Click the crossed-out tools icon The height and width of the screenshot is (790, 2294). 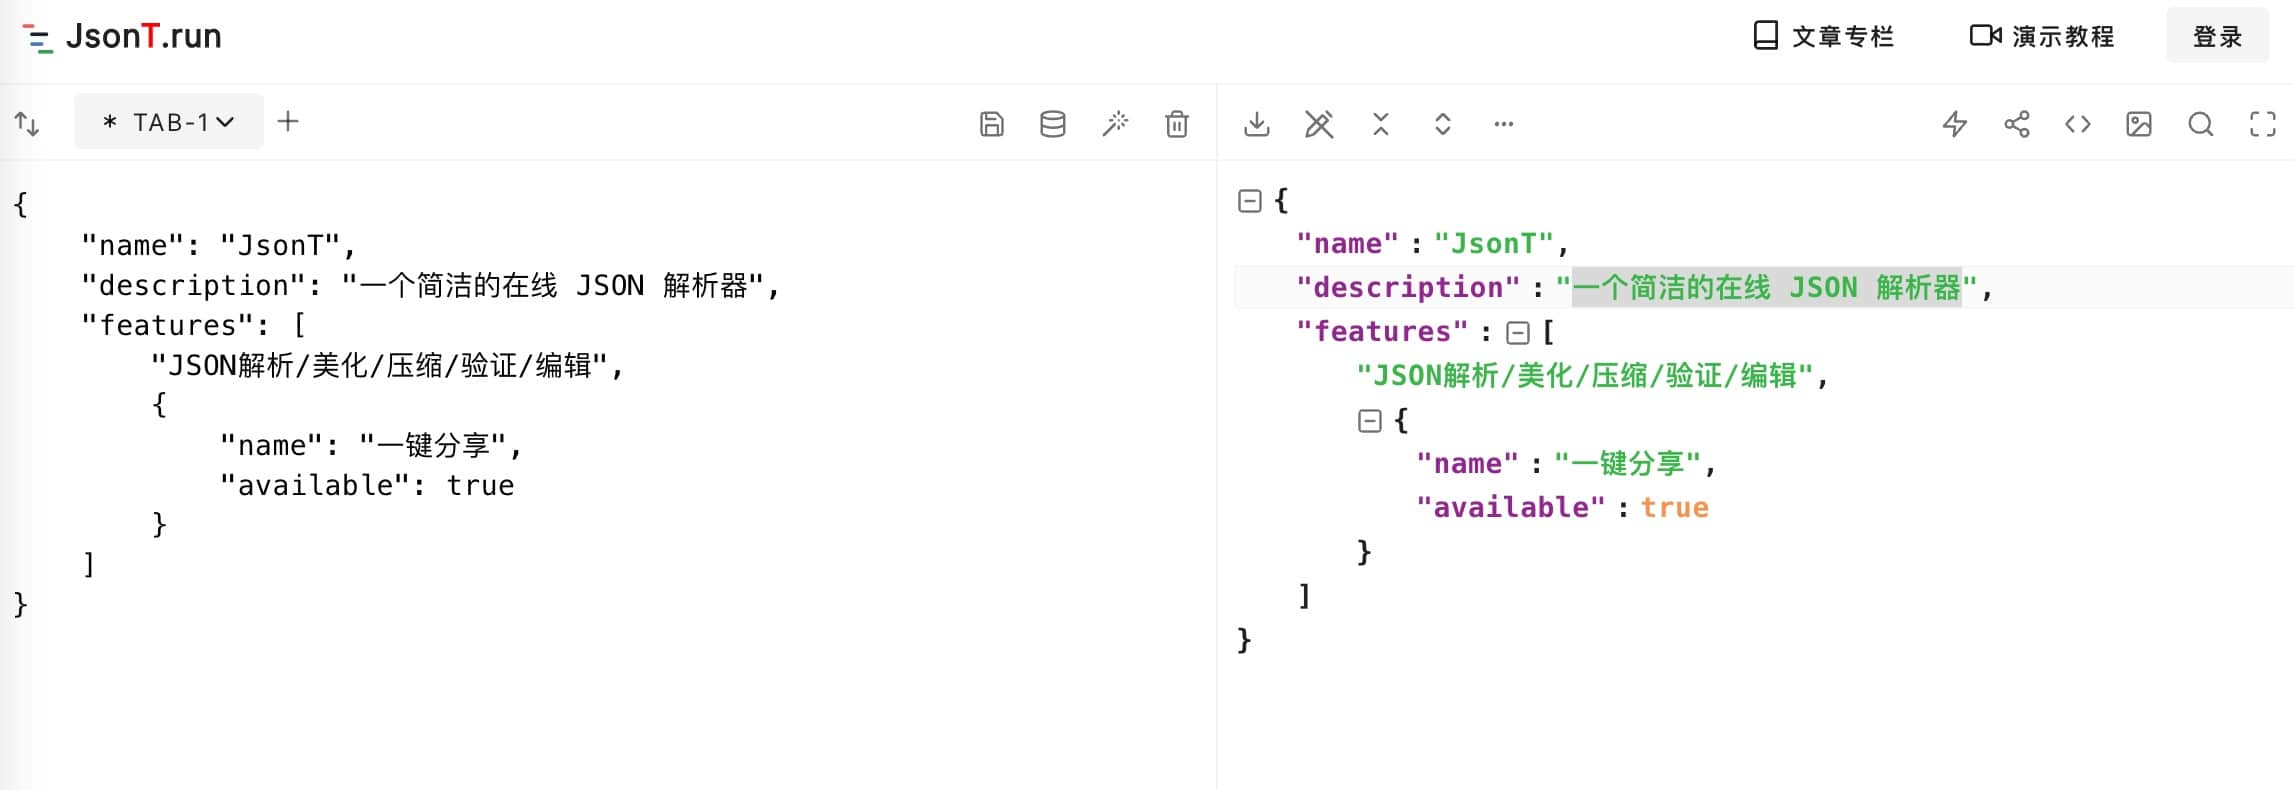click(1319, 124)
